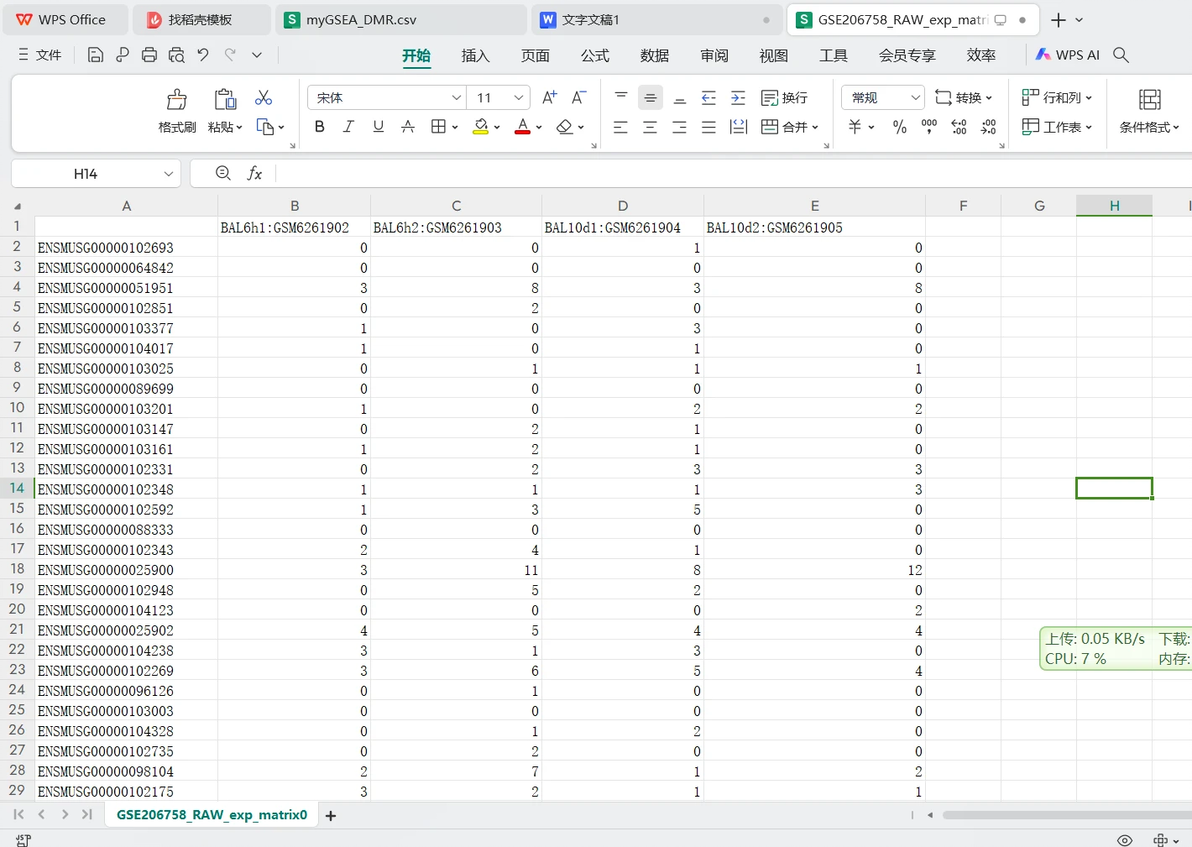Expand the Name Box H14 dropdown
The image size is (1192, 847).
[x=168, y=174]
